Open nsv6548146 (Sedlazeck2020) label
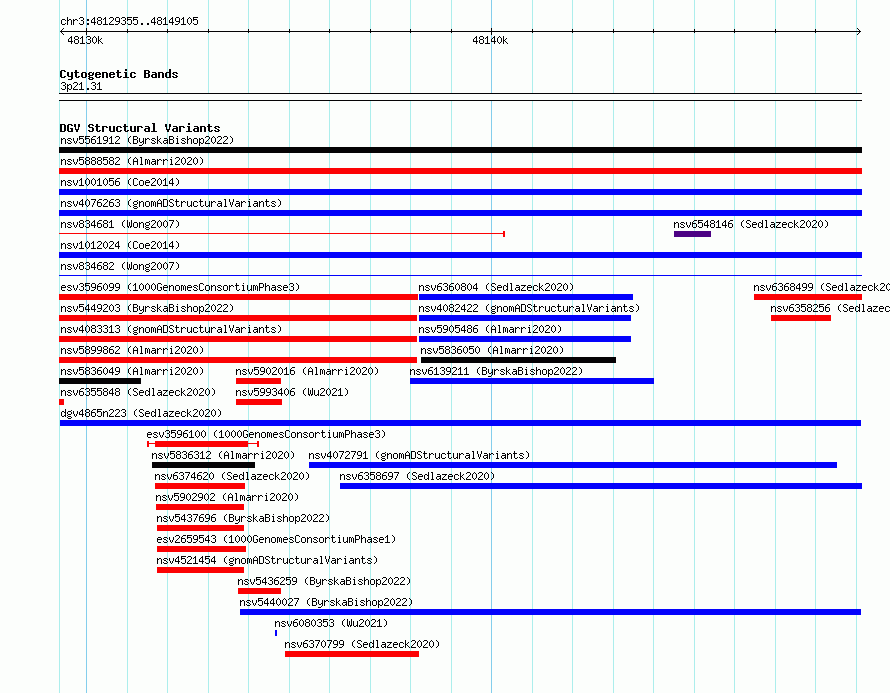 [x=751, y=224]
